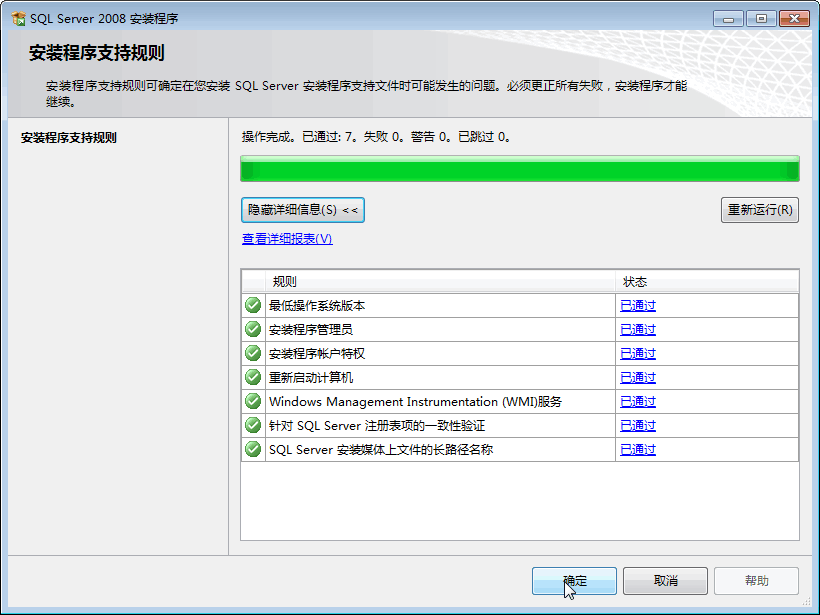Open the 查看详细报表(V) link
This screenshot has height=615, width=820.
click(287, 239)
